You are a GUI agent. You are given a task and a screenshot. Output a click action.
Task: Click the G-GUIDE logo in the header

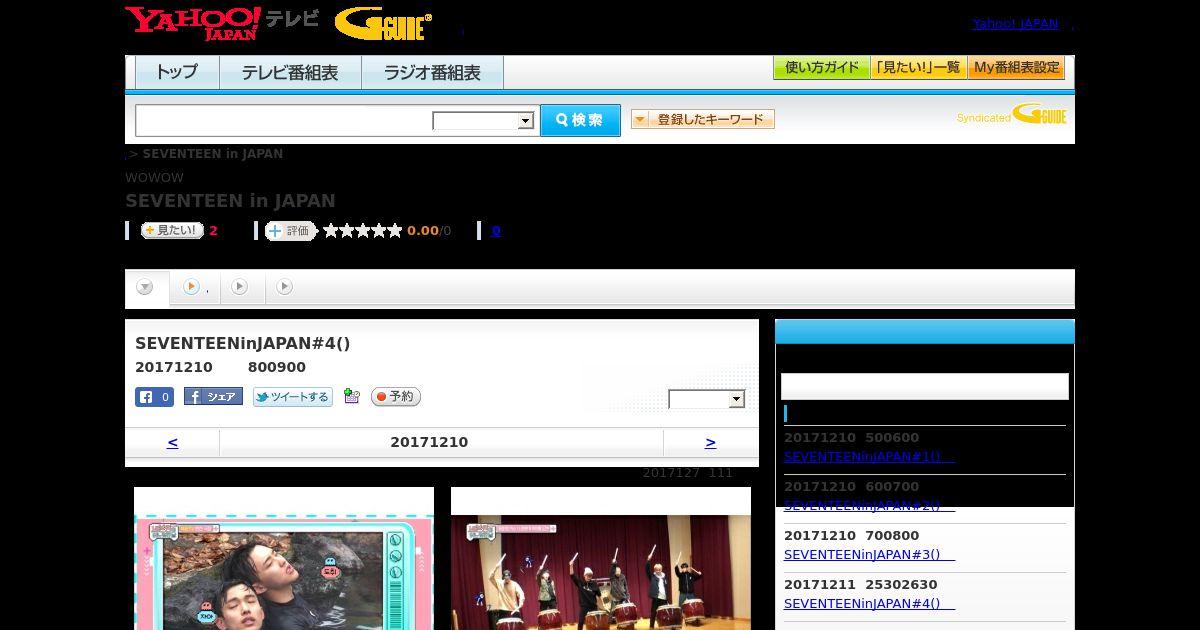click(x=384, y=24)
